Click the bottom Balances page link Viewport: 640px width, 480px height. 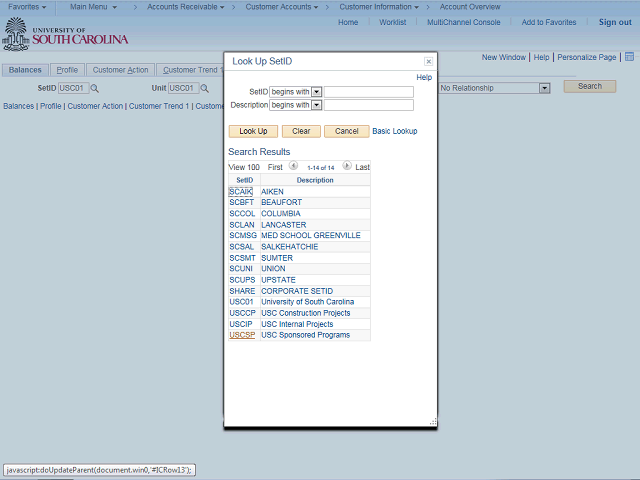point(19,106)
